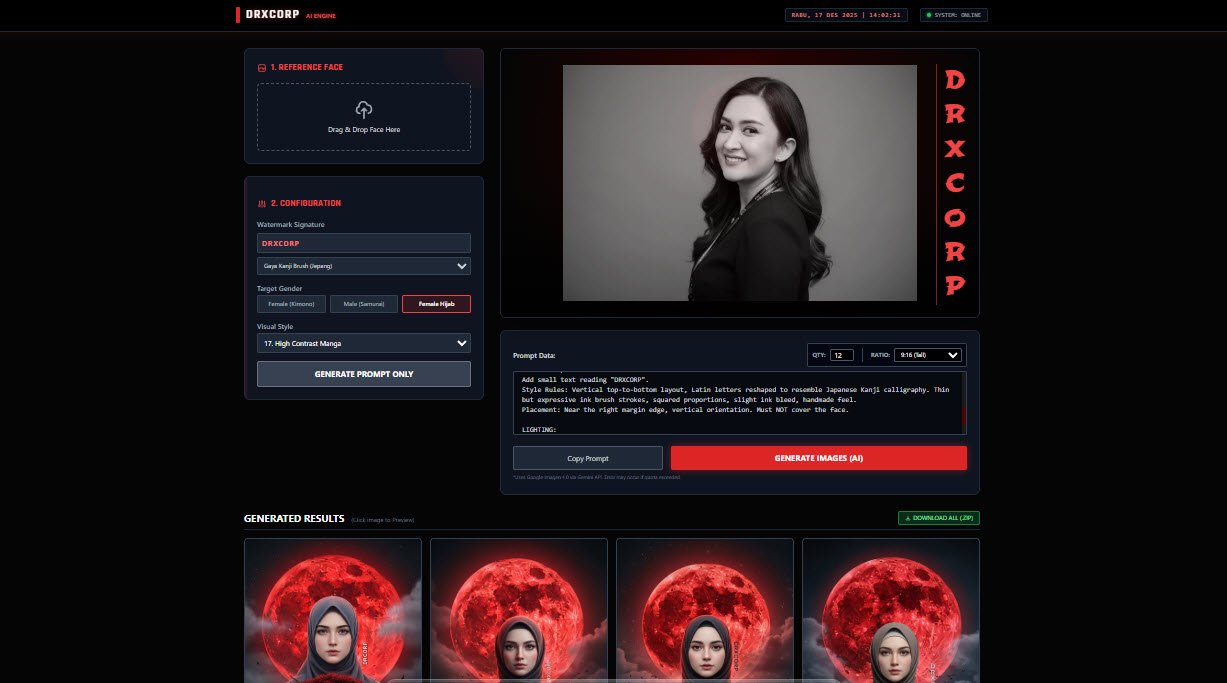Open the third generated result image
1227x683 pixels.
pyautogui.click(x=705, y=610)
